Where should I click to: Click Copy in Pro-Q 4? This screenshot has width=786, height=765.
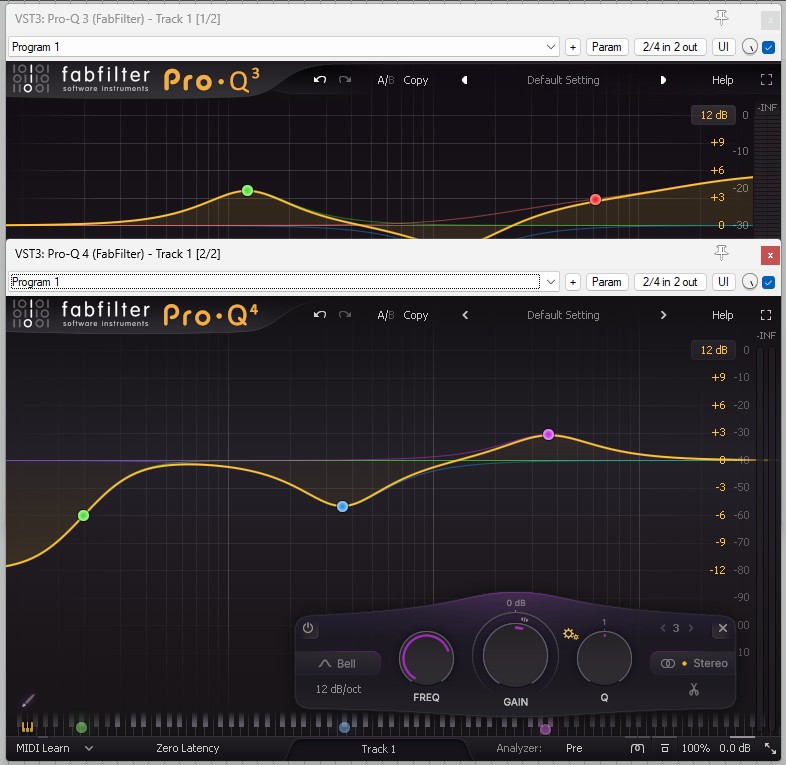click(x=416, y=315)
